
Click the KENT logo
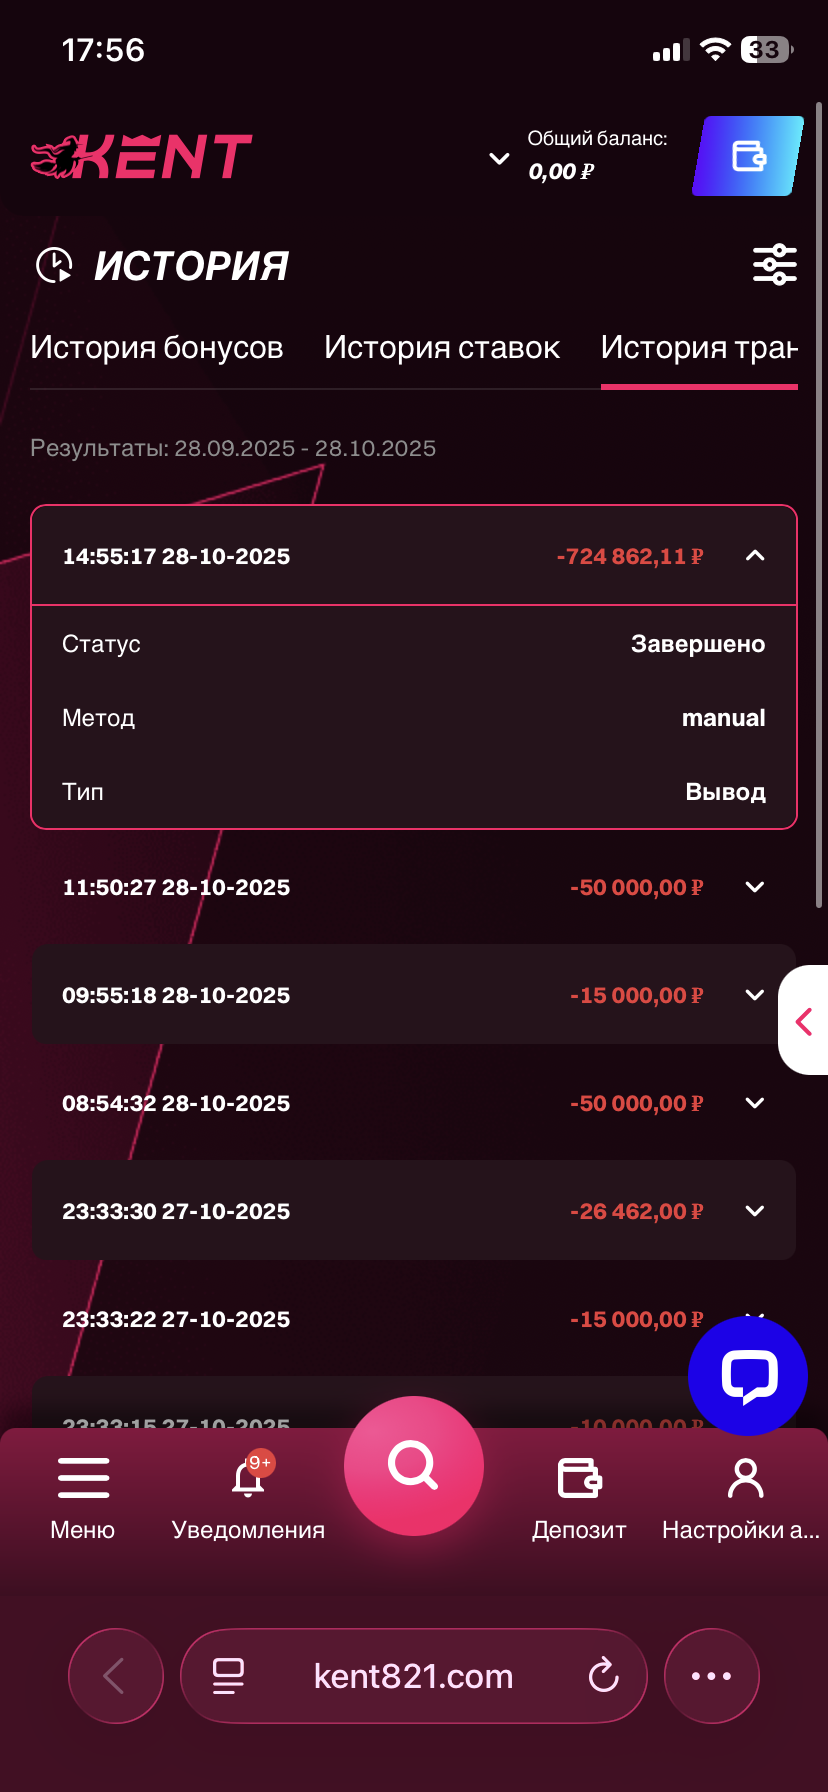tap(142, 157)
